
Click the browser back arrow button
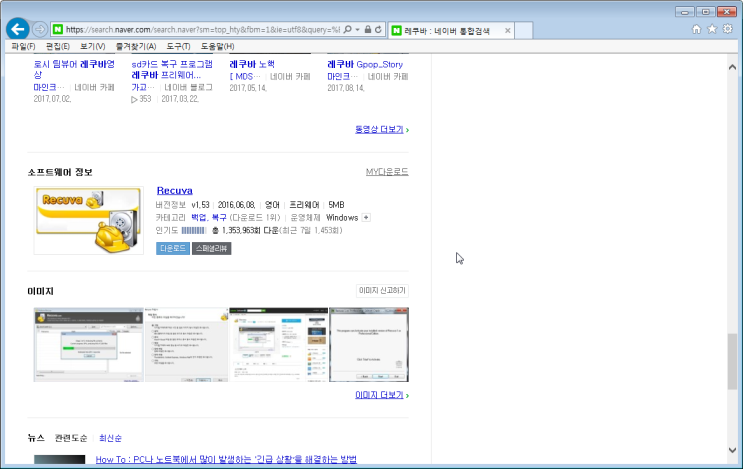(x=18, y=29)
